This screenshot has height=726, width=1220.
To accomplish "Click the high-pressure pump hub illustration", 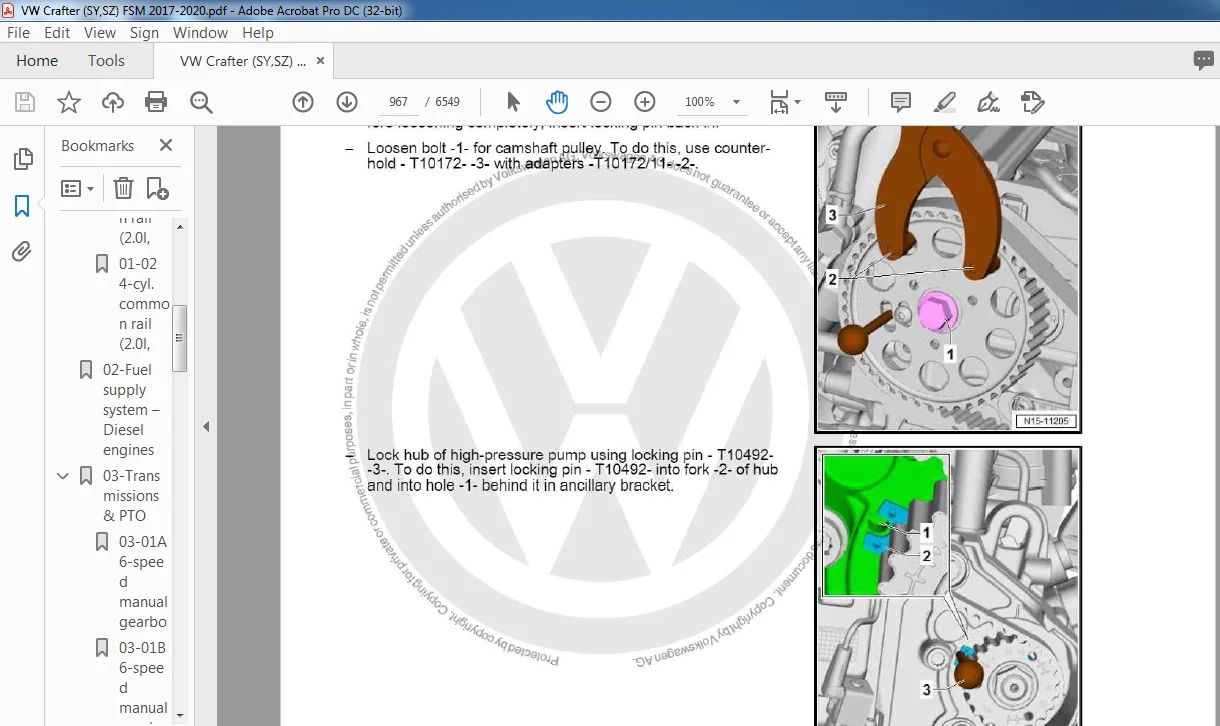I will (x=948, y=587).
